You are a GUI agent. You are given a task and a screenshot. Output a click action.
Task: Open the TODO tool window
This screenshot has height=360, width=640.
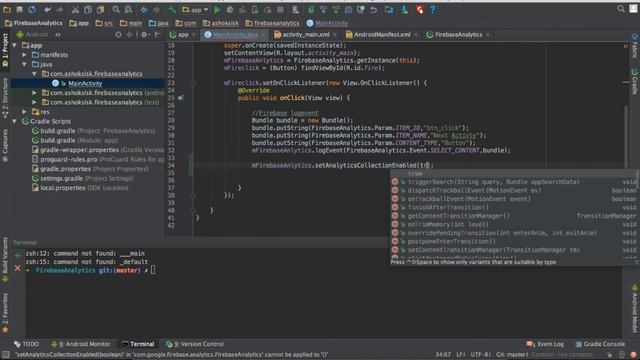27,344
